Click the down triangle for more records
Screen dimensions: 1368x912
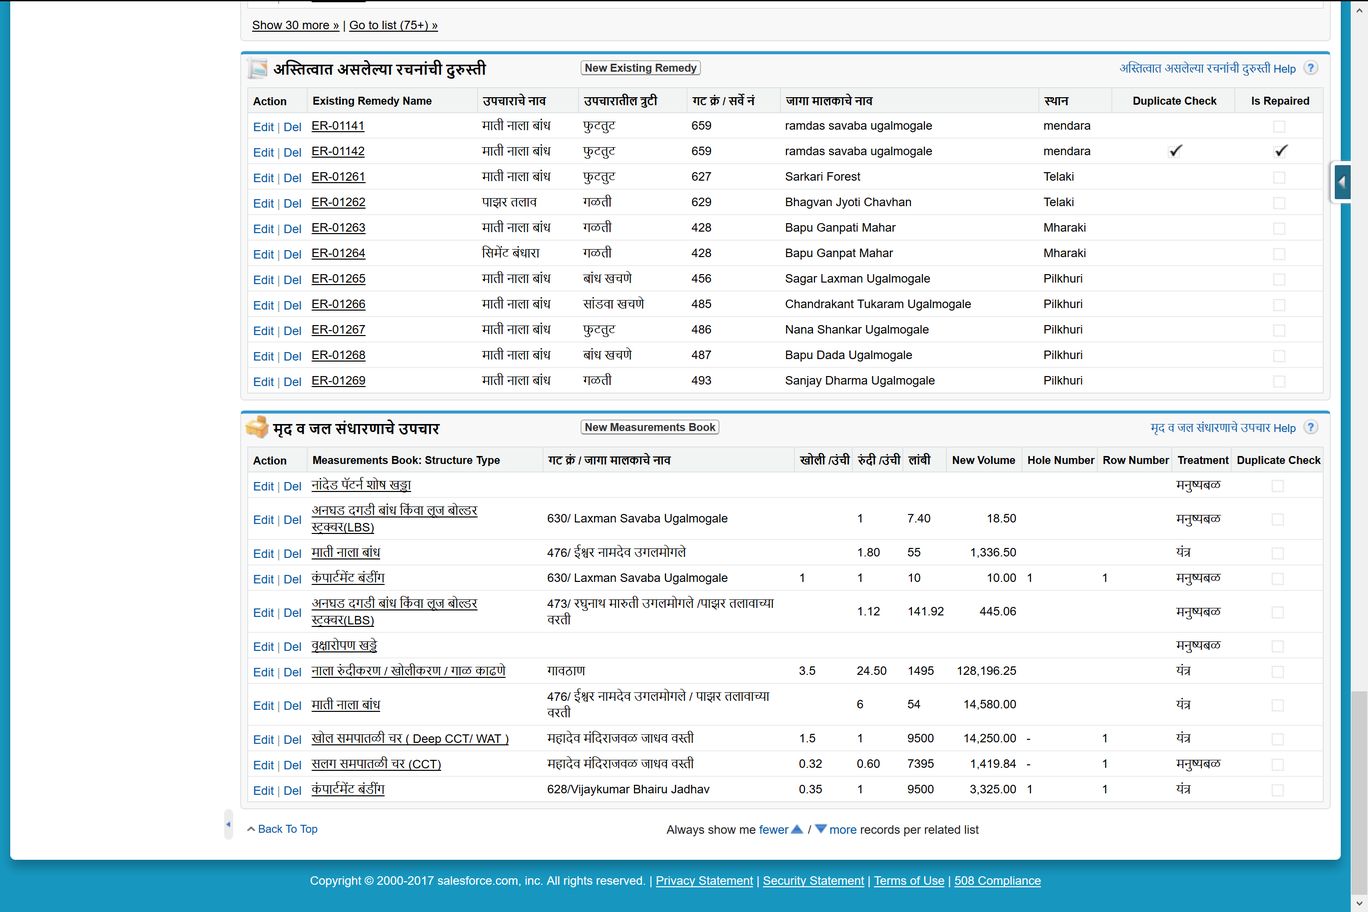[x=820, y=829]
